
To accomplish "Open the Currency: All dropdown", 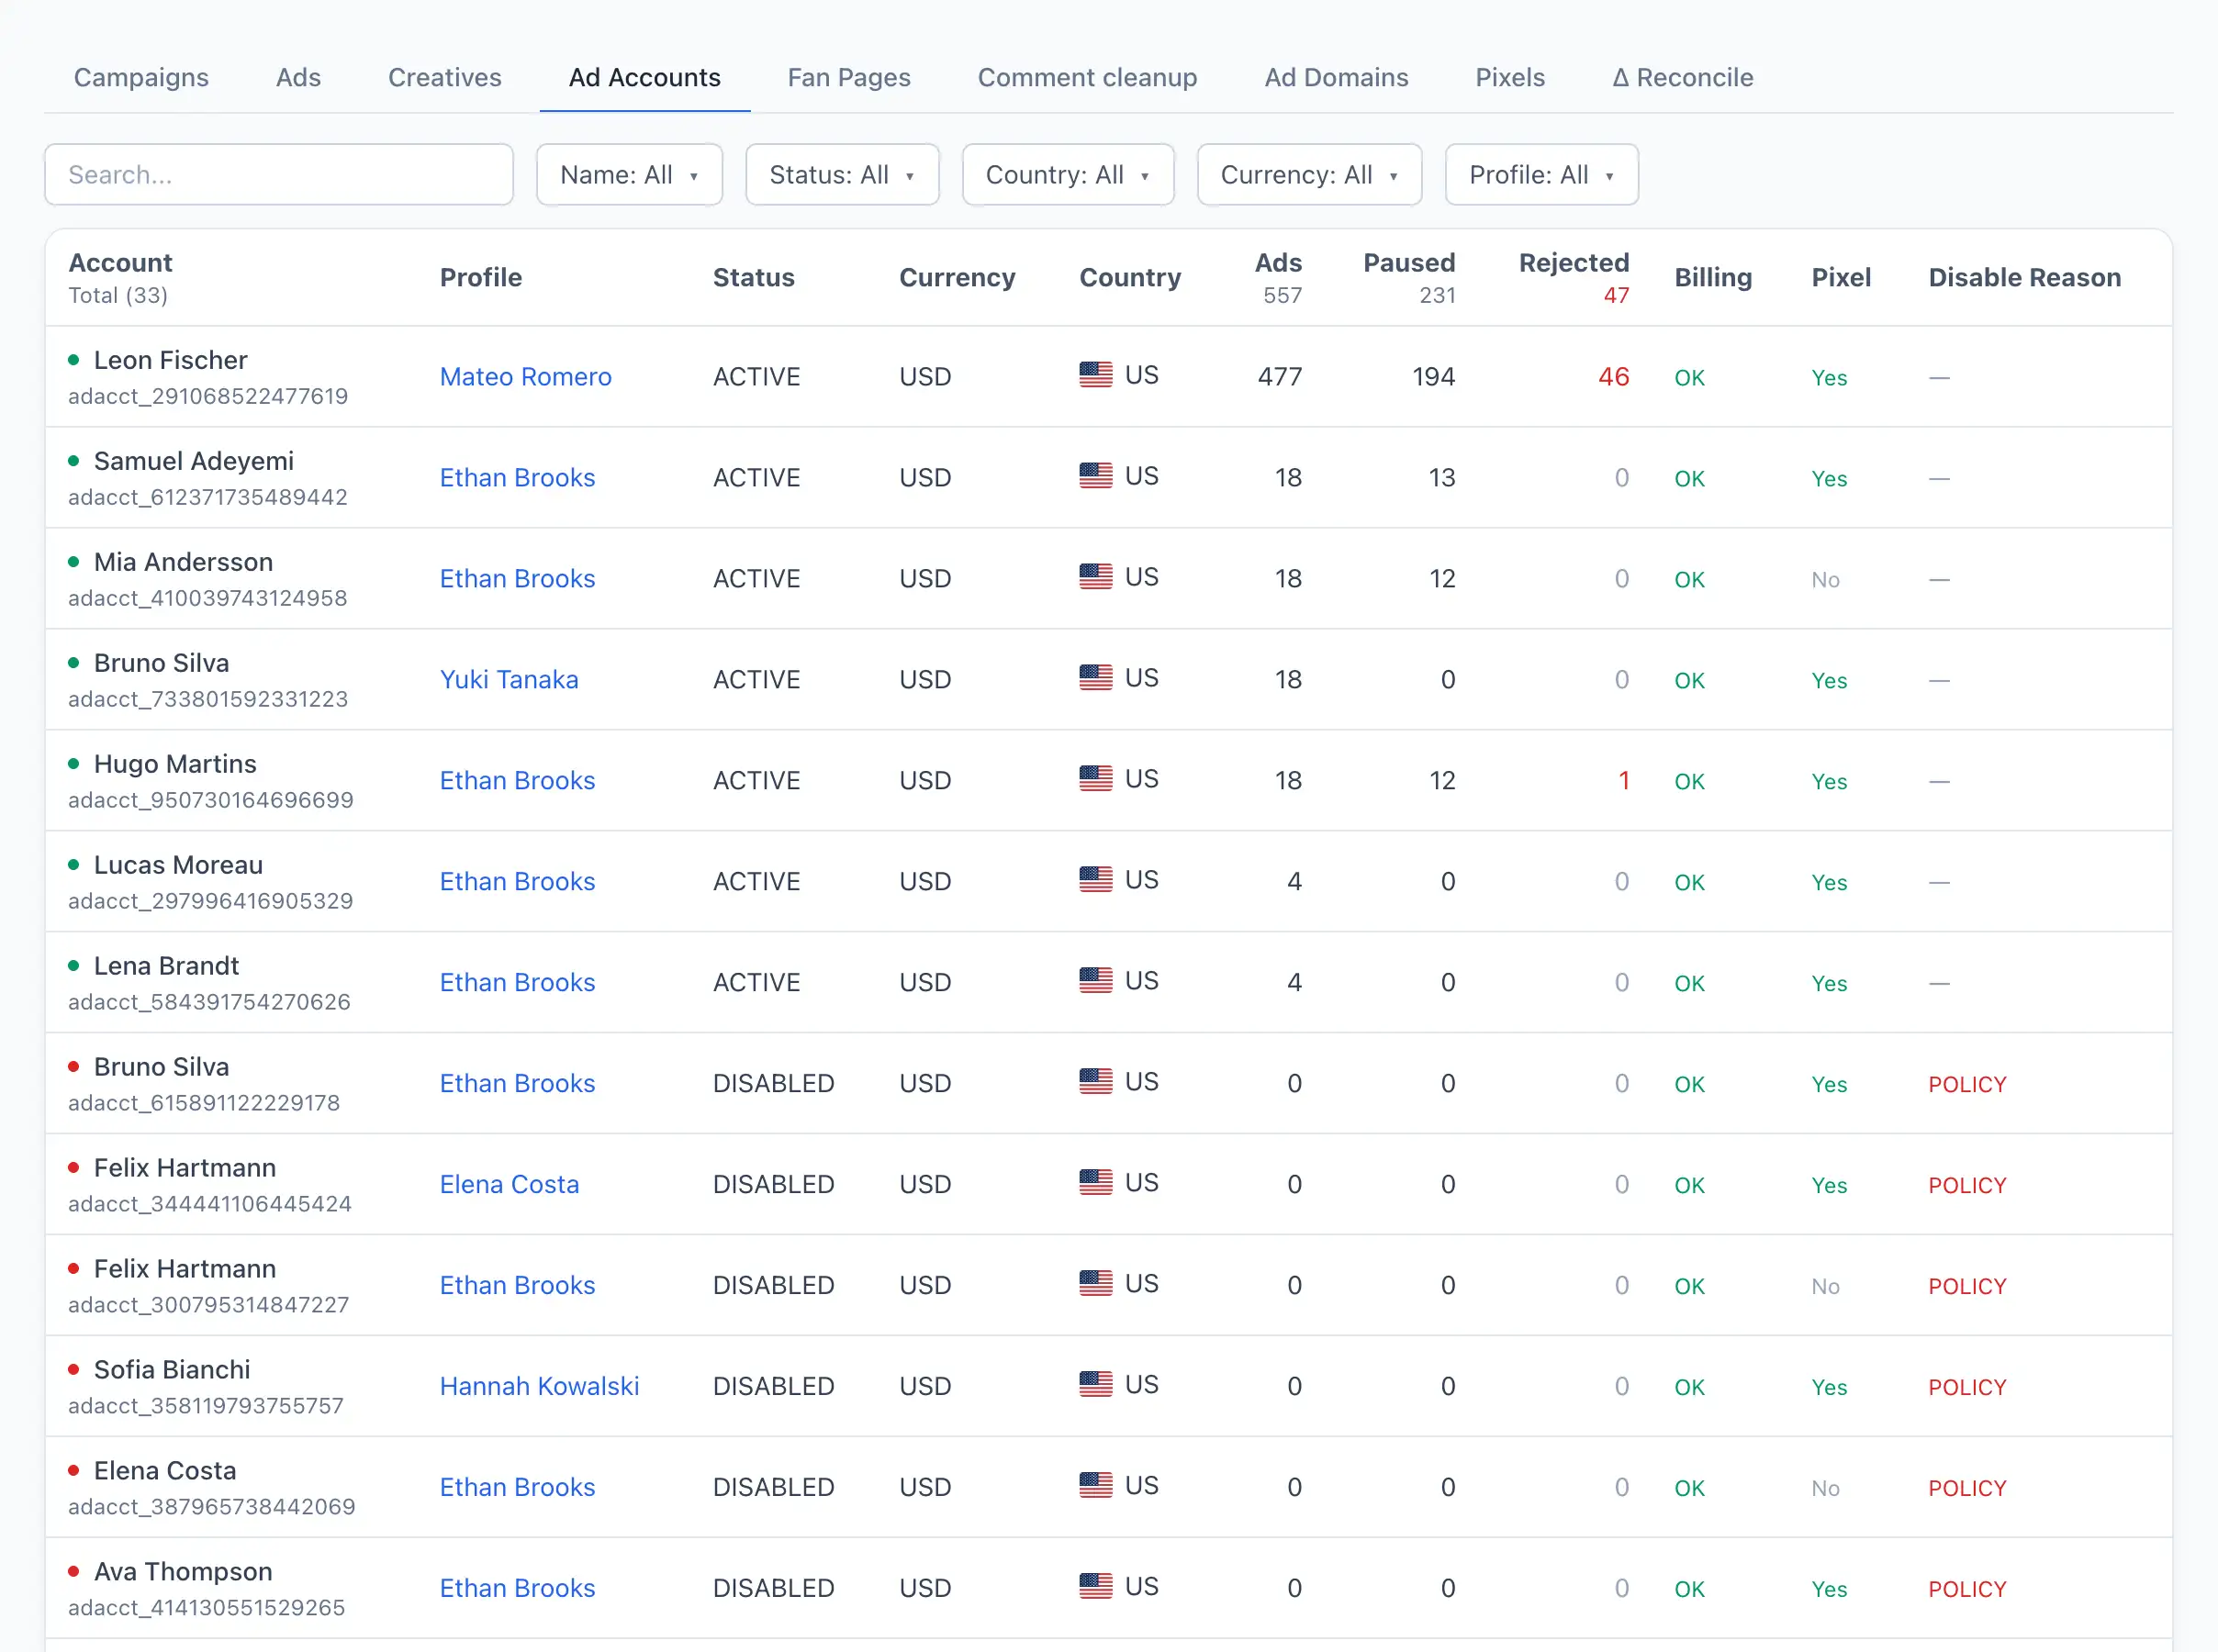I will (x=1309, y=175).
